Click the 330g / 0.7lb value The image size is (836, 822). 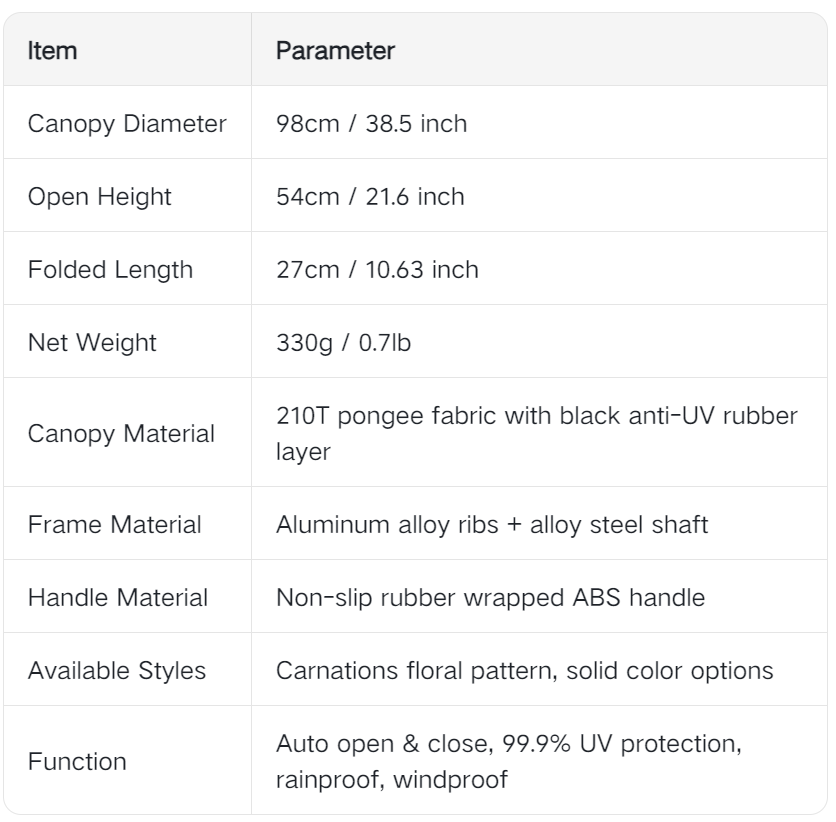click(344, 343)
